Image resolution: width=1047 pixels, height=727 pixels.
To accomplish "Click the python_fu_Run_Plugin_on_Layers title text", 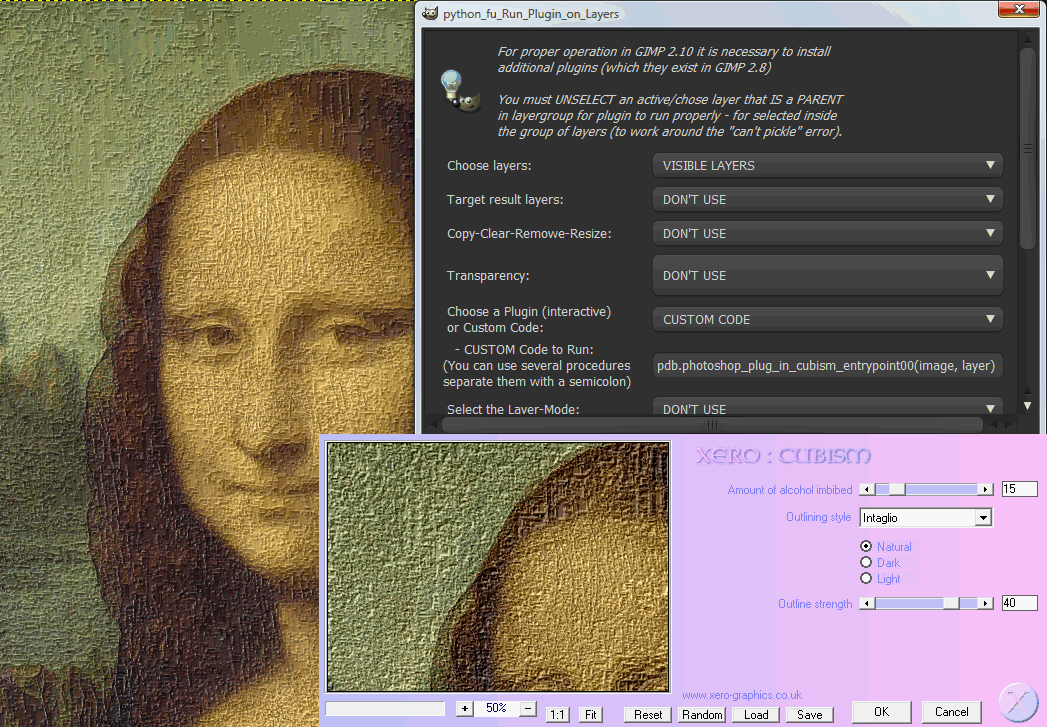I will click(531, 14).
